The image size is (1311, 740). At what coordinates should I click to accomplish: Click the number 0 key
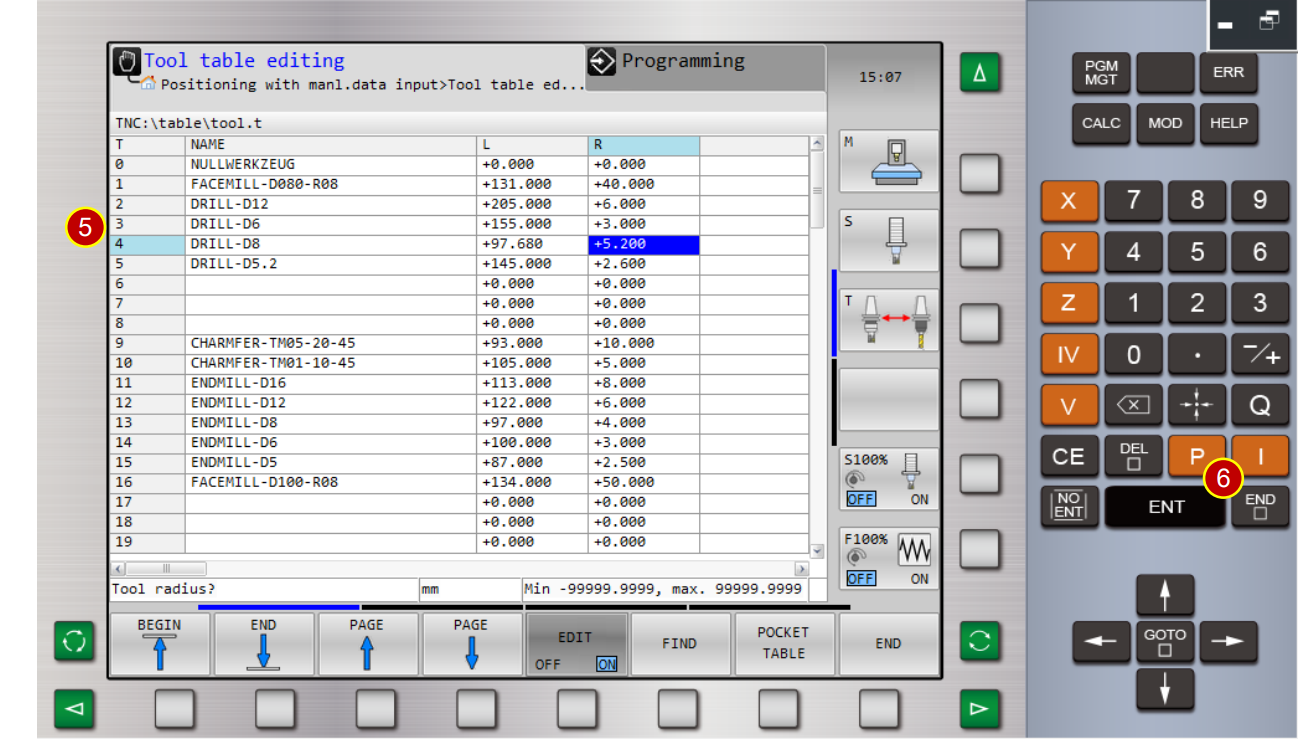[x=1133, y=354]
